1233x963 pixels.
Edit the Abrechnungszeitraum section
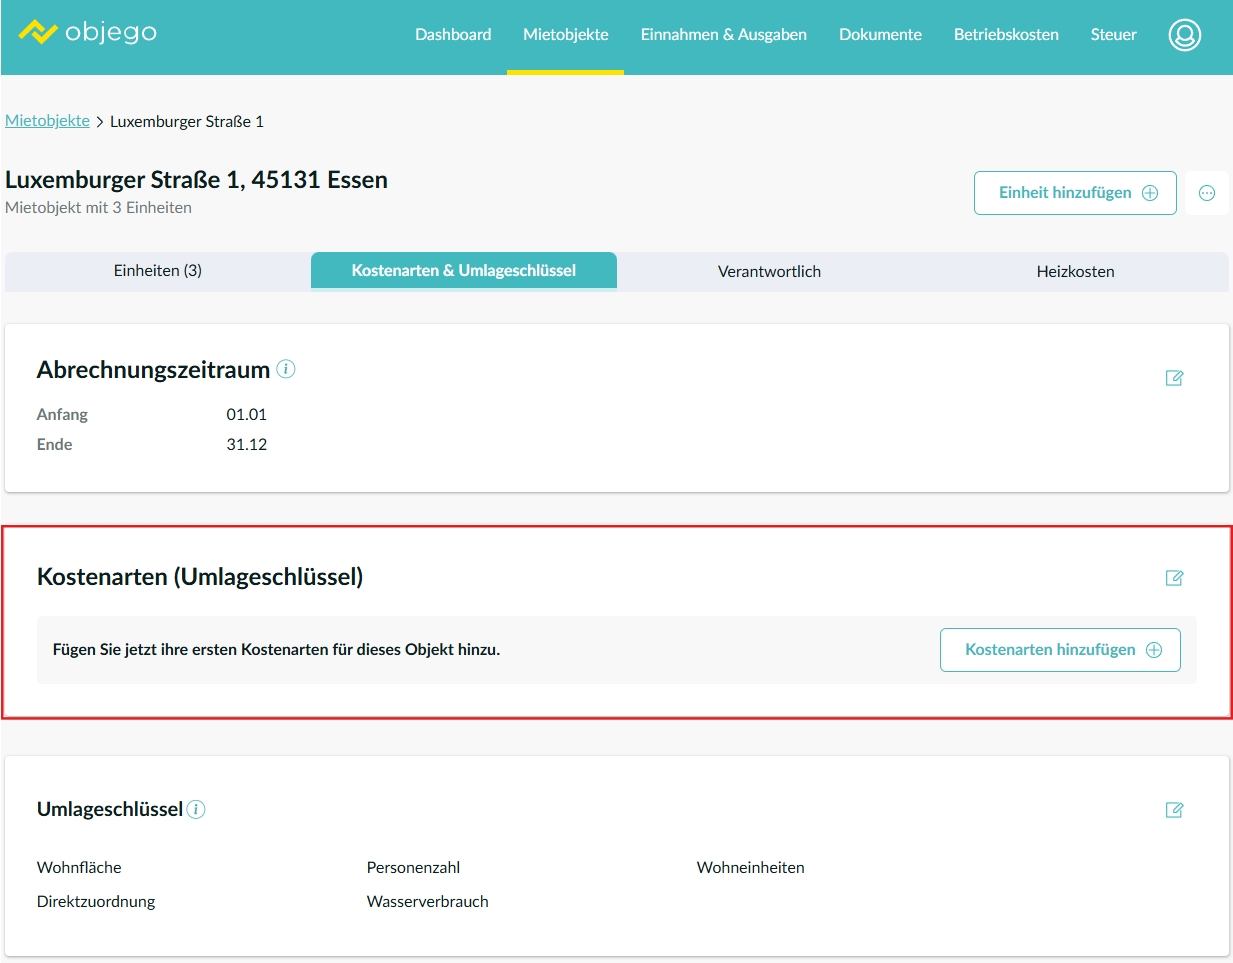[x=1174, y=378]
